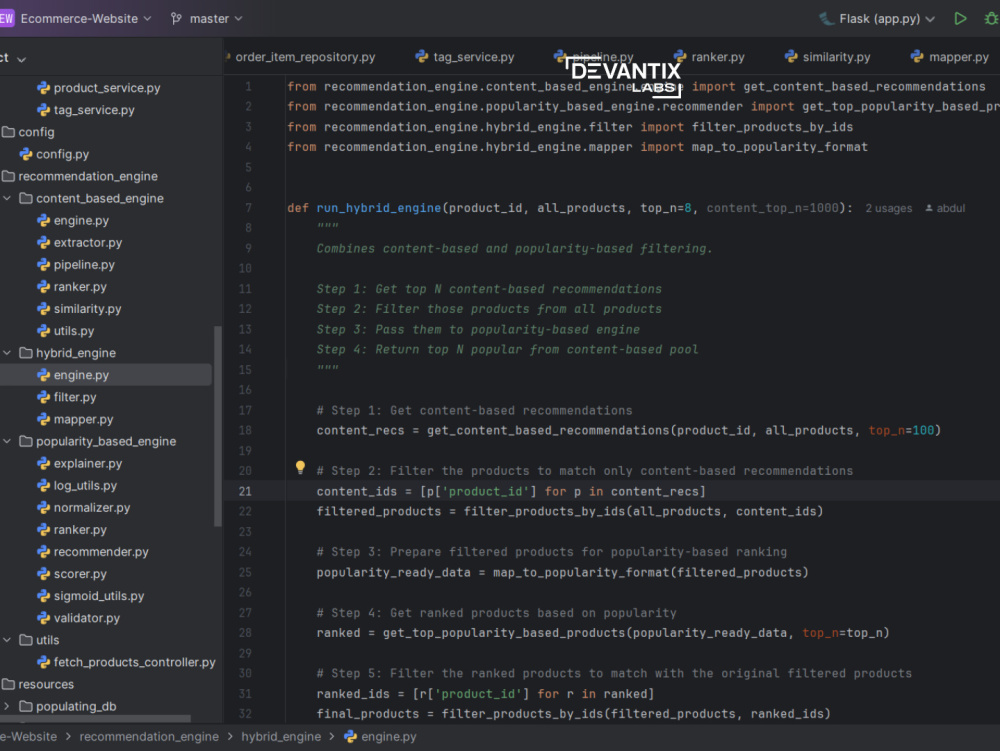Screen dimensions: 1000x751
Task: Open ranker.py under popularity_based_engine
Action: (80, 530)
